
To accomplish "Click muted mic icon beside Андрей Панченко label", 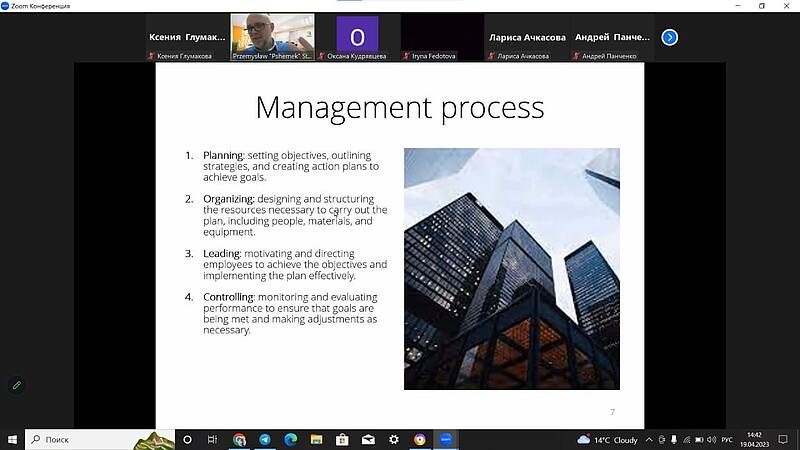I will (x=576, y=56).
